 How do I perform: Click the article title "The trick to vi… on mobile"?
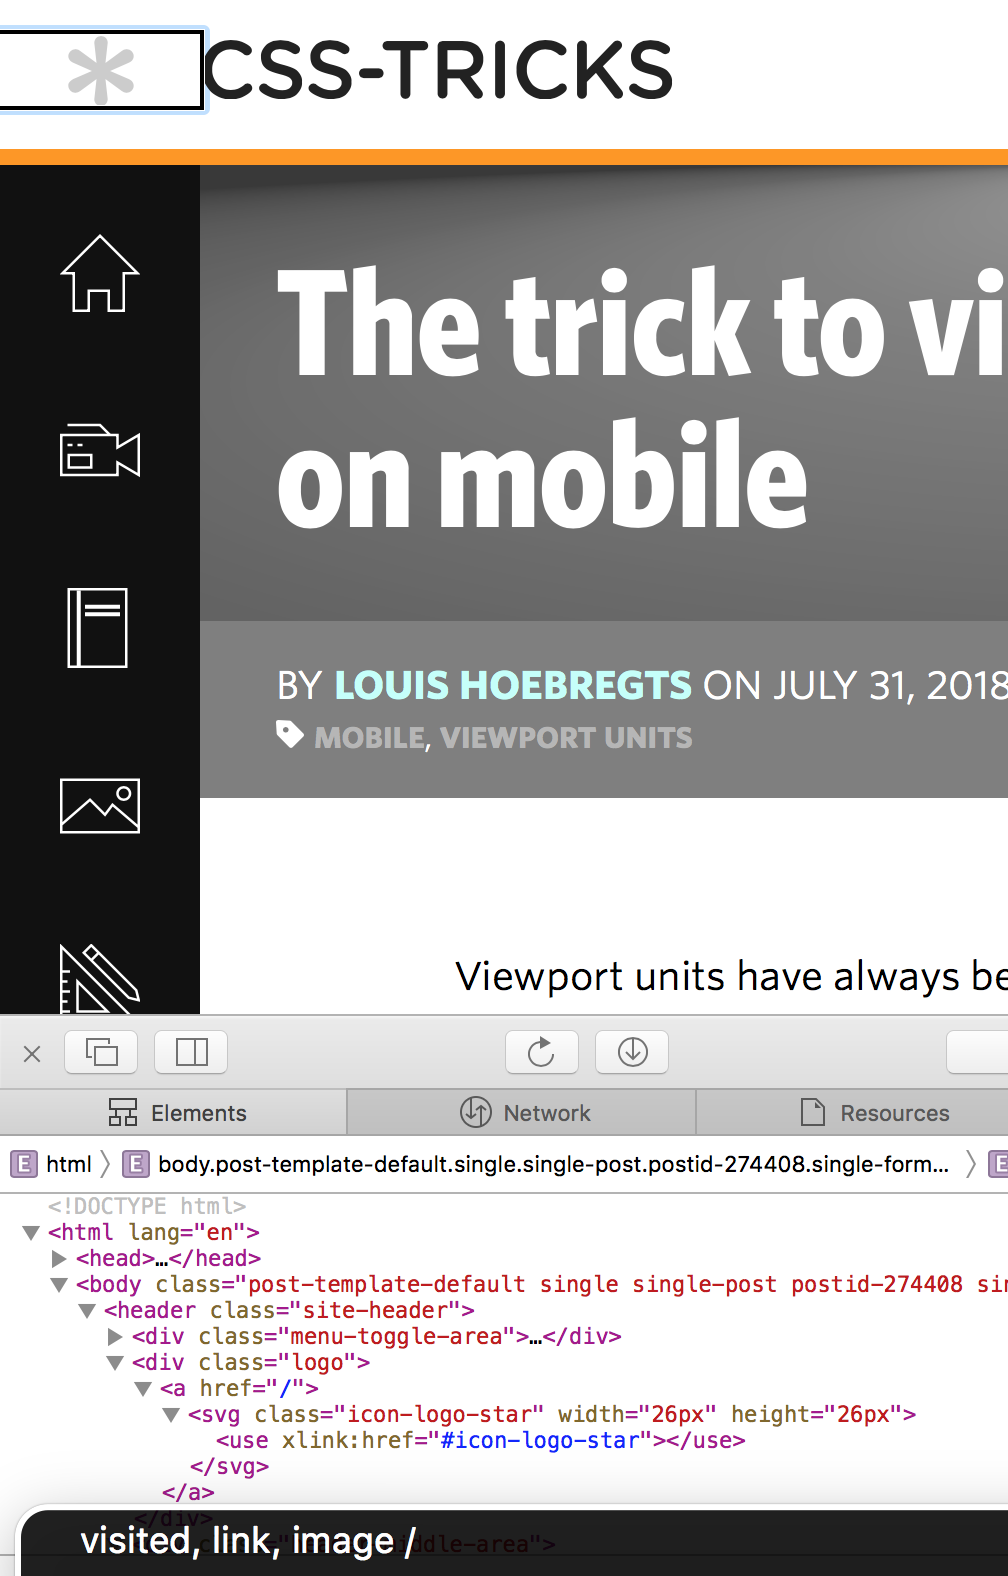point(642,396)
